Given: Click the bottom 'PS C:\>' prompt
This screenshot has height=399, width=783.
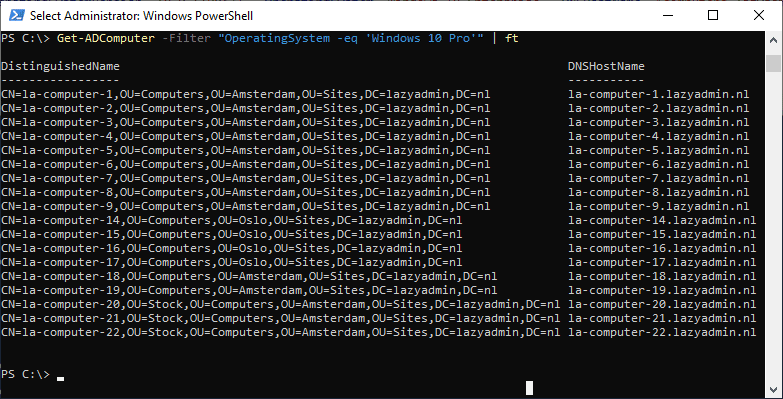Looking at the screenshot, I should click(25, 374).
